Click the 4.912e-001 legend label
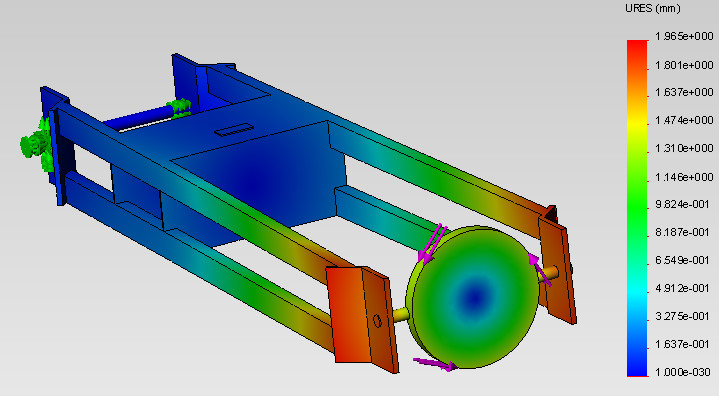 point(683,288)
